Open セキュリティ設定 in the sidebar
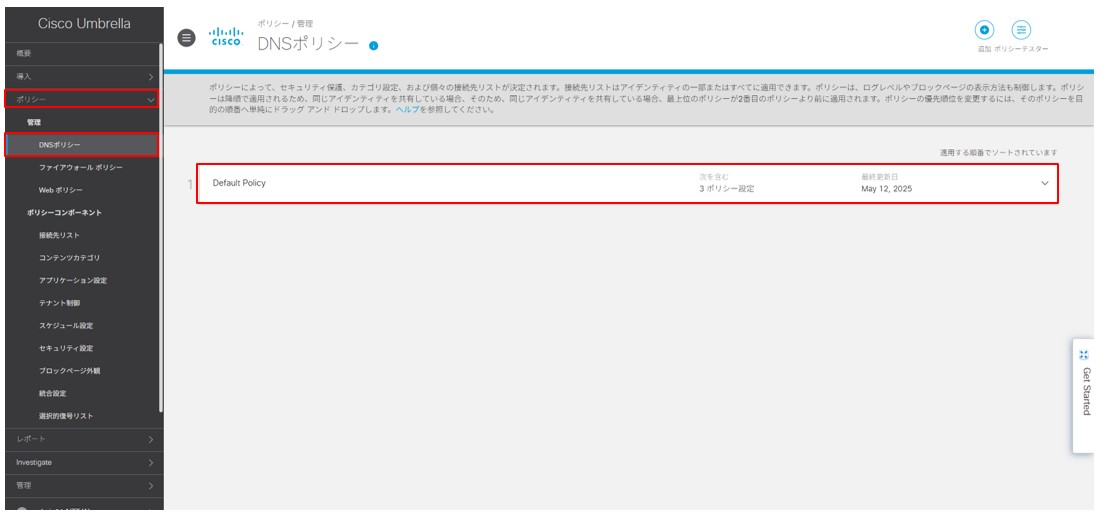Screen dimensions: 1102x517 [x=66, y=348]
